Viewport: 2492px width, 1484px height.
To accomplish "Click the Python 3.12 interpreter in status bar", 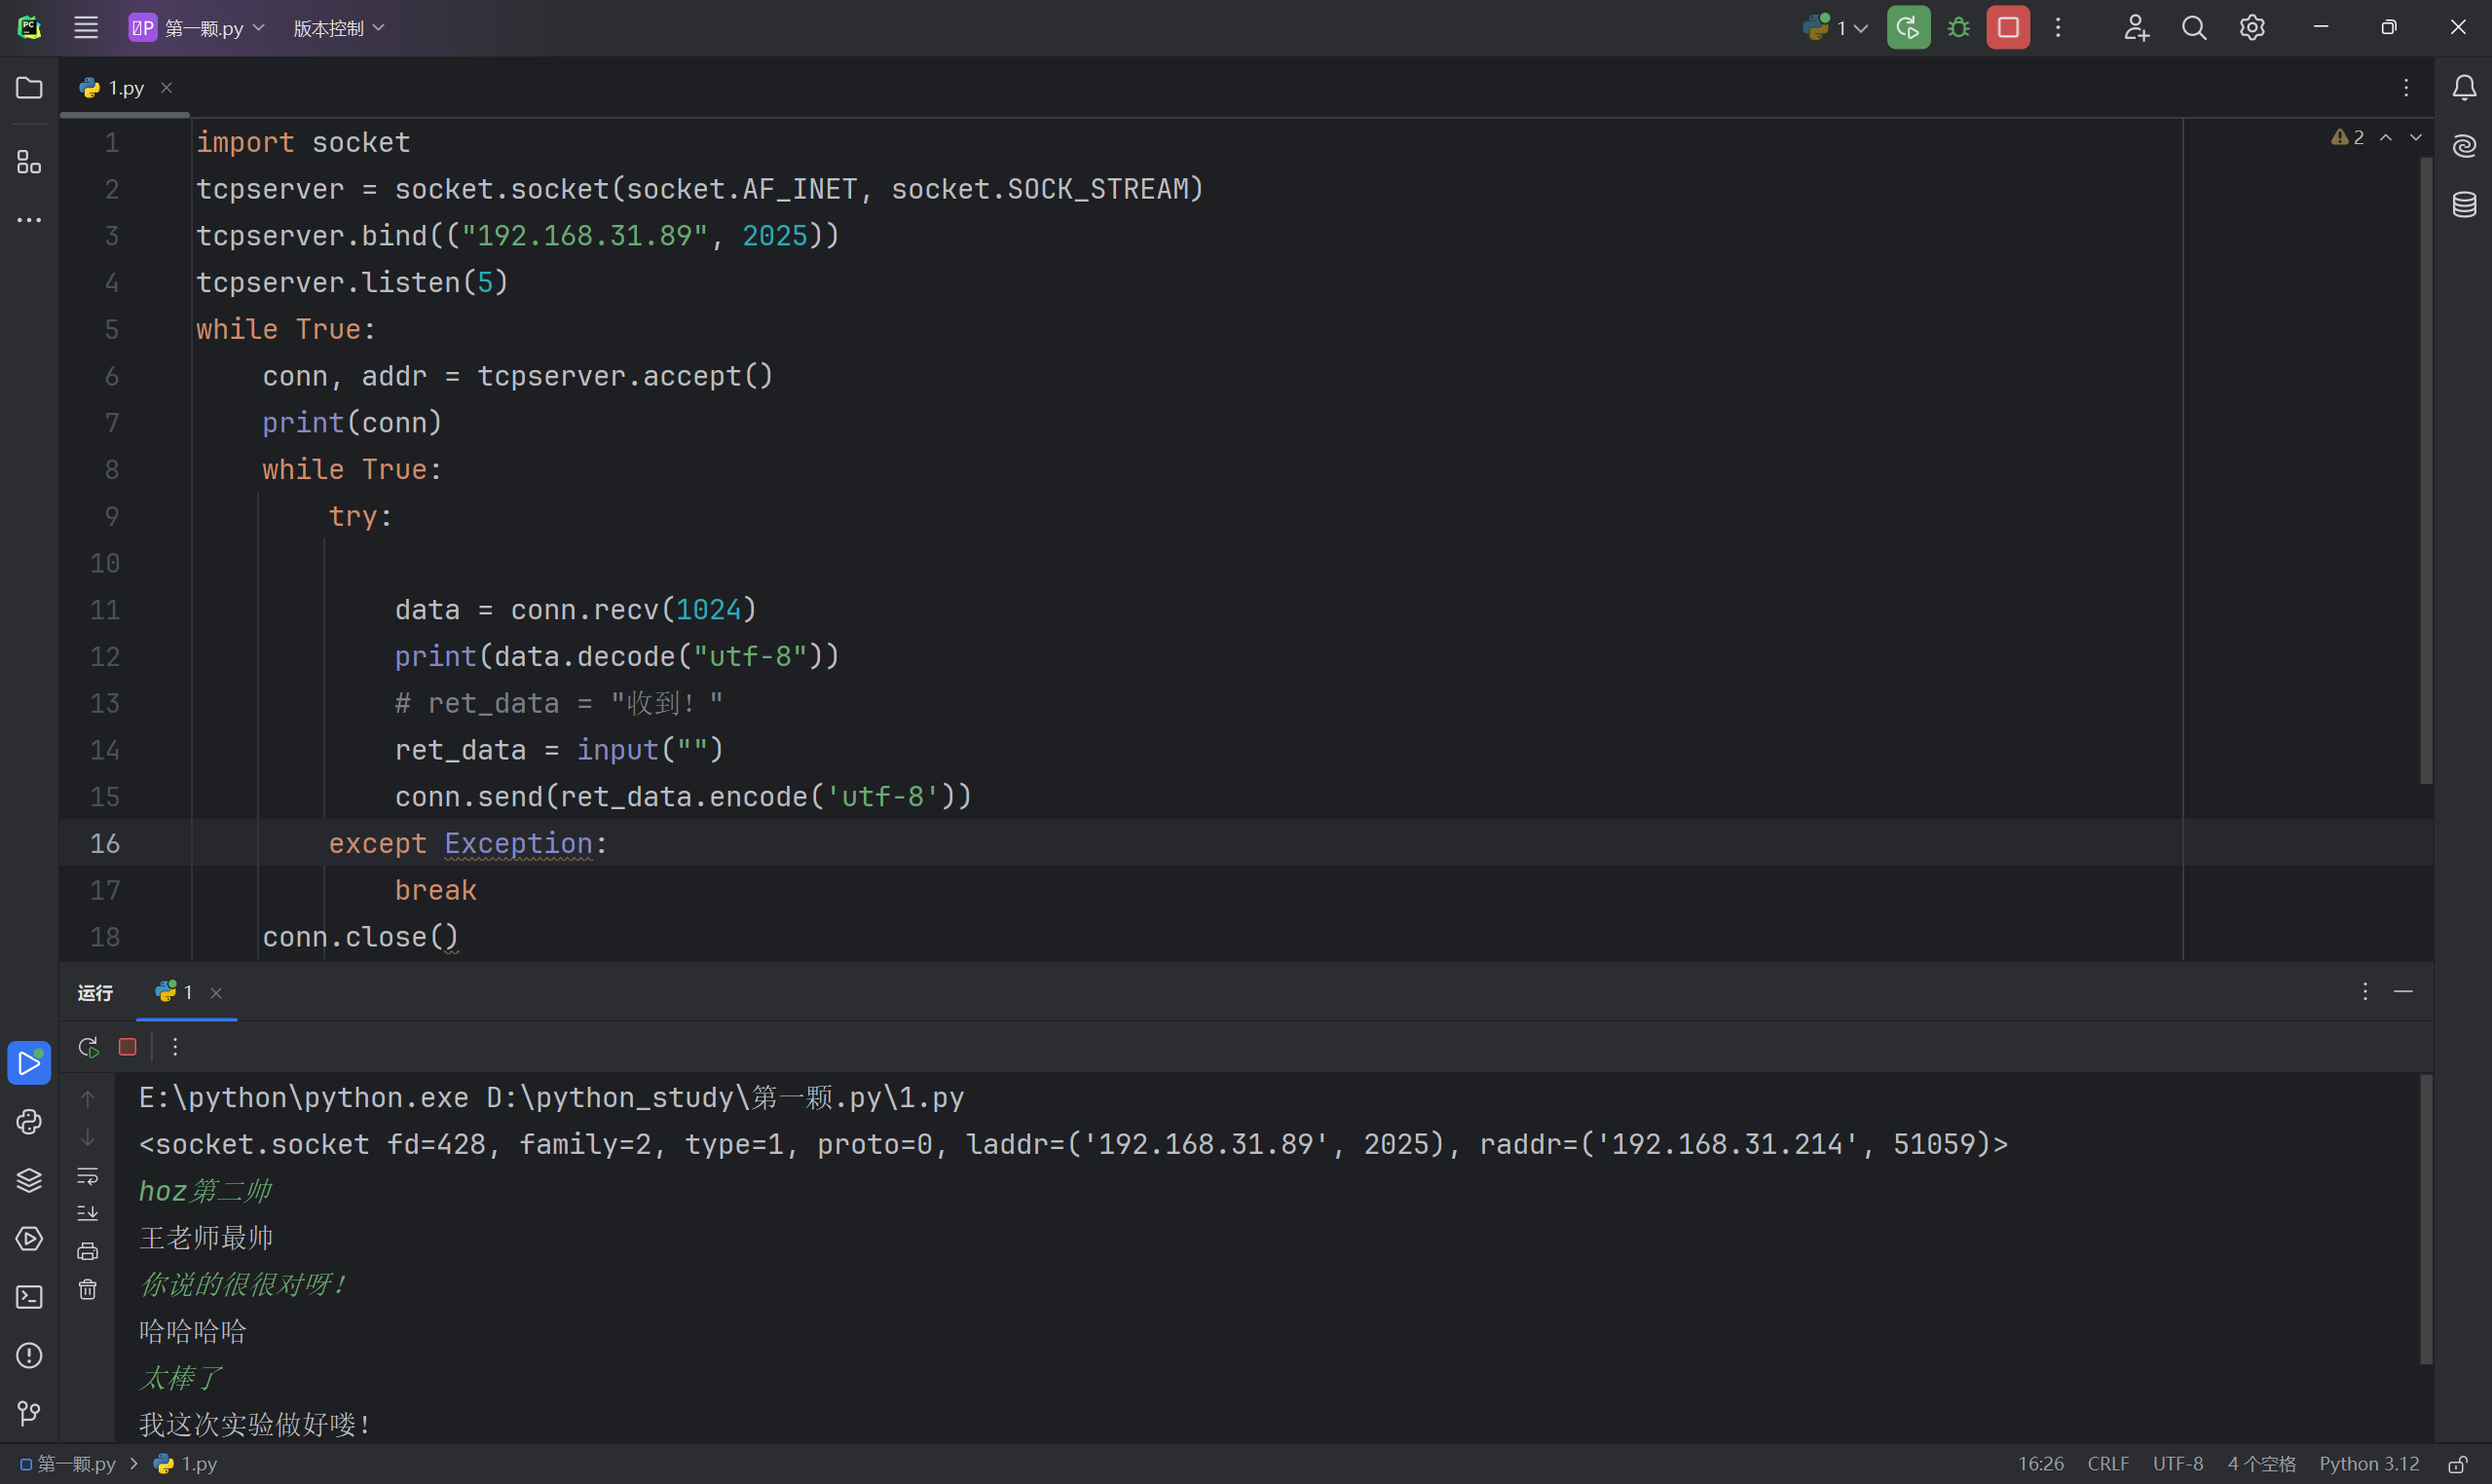I will [x=2368, y=1464].
